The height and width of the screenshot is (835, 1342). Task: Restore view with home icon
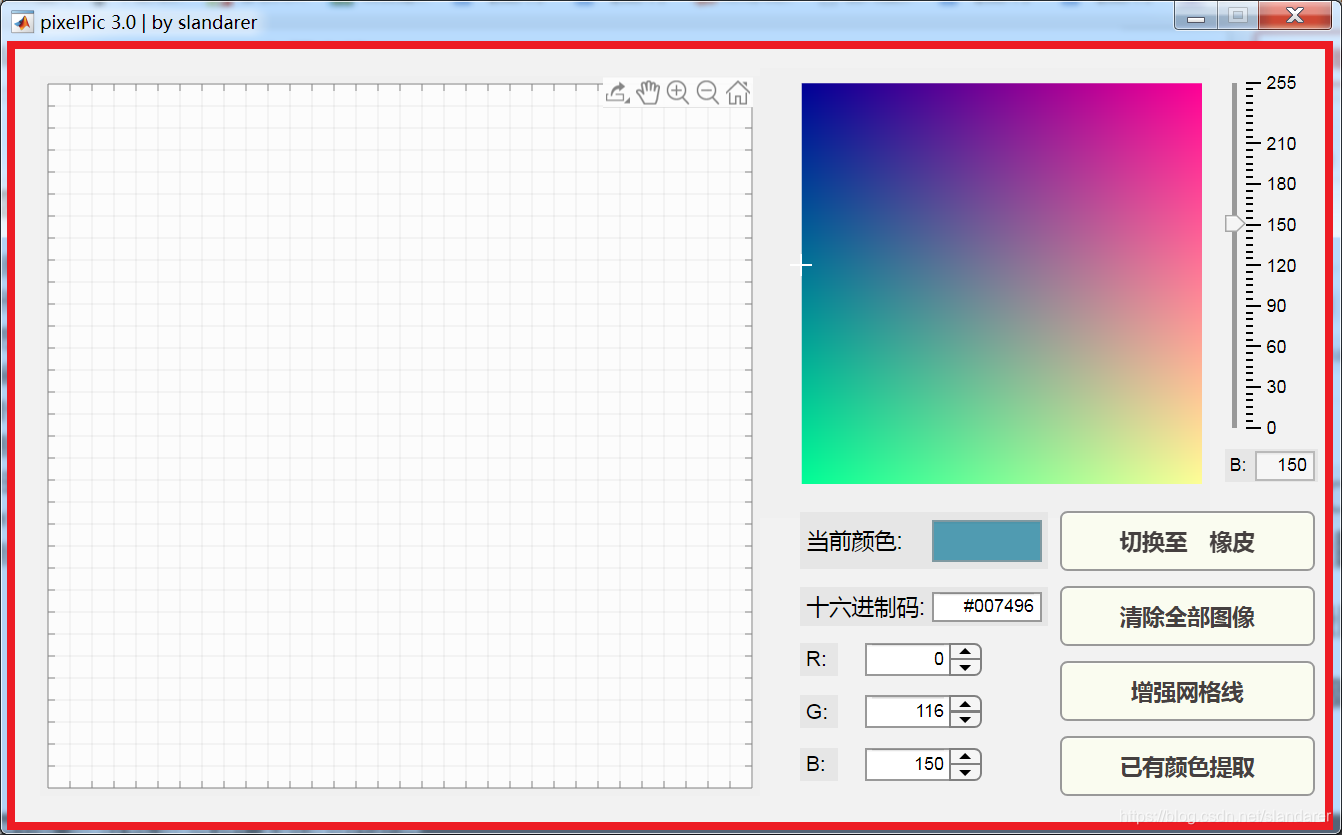point(738,93)
